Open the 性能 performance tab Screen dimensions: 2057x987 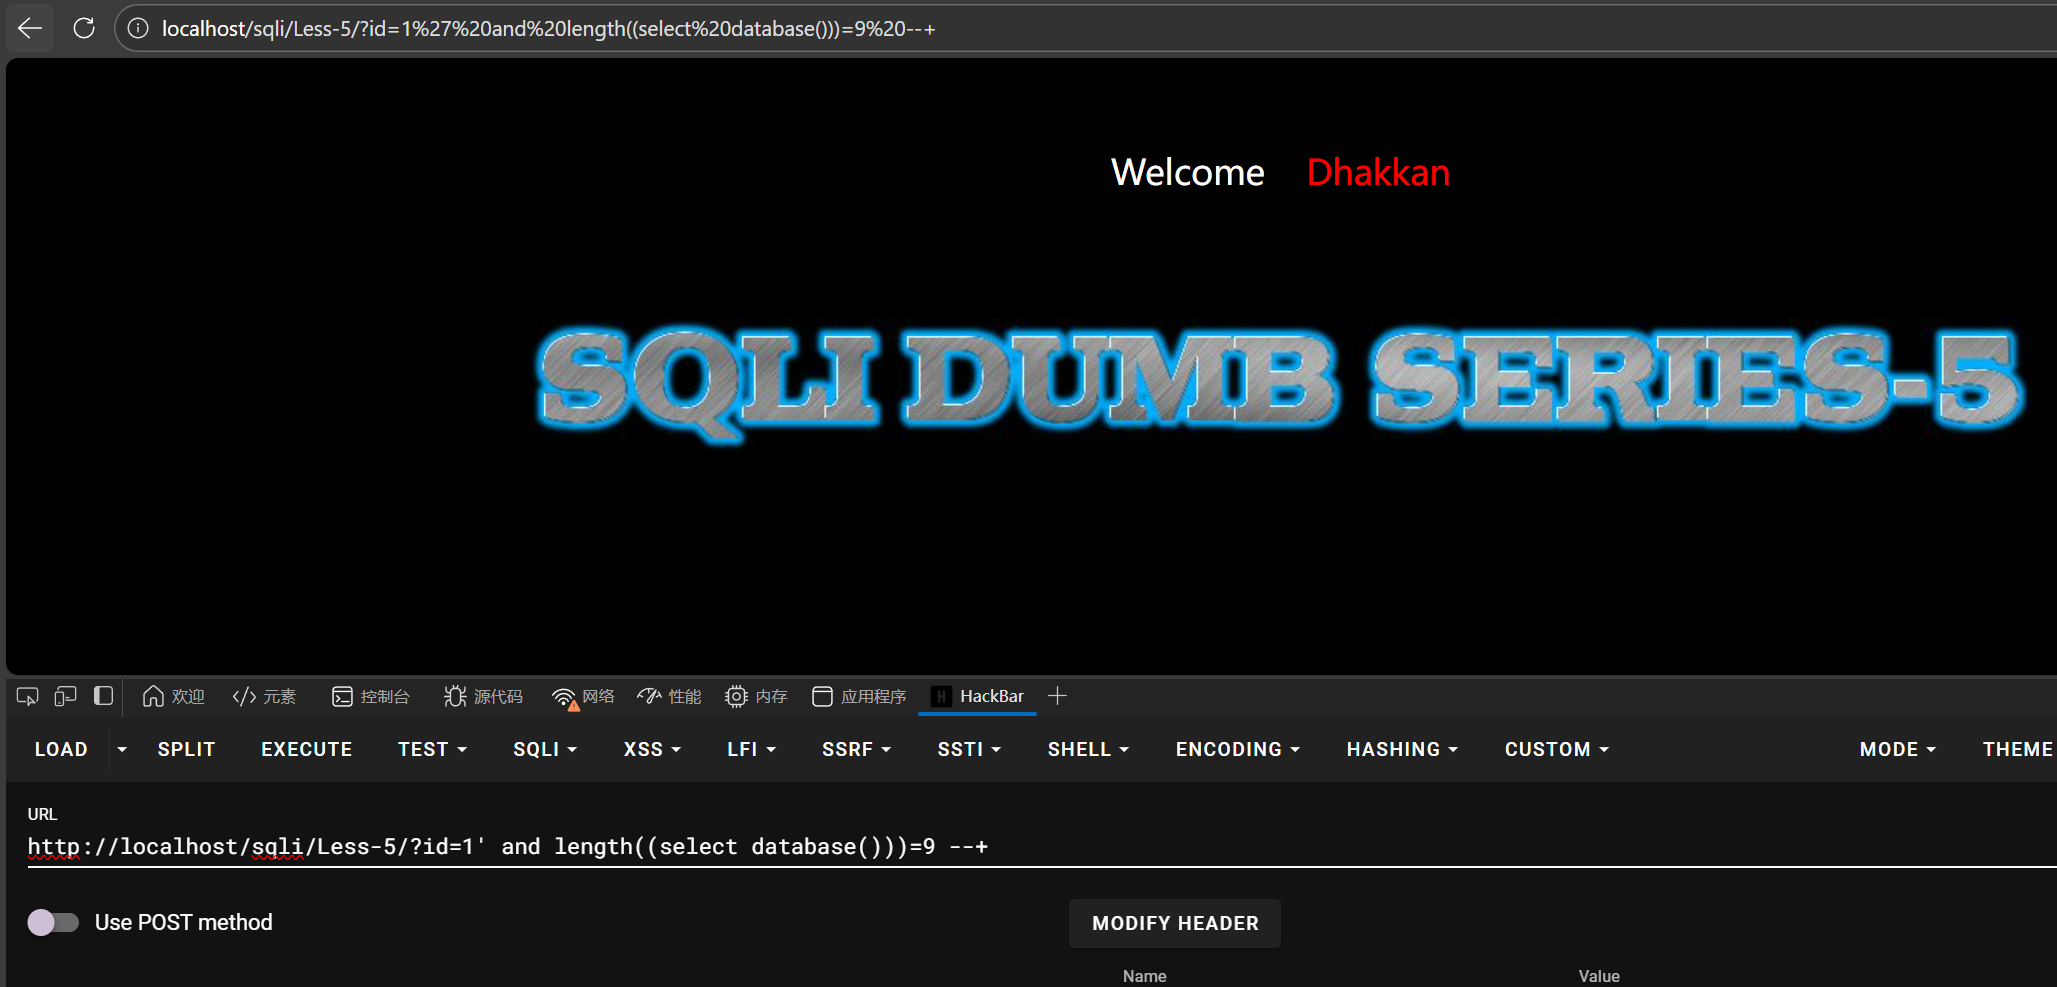pyautogui.click(x=669, y=696)
